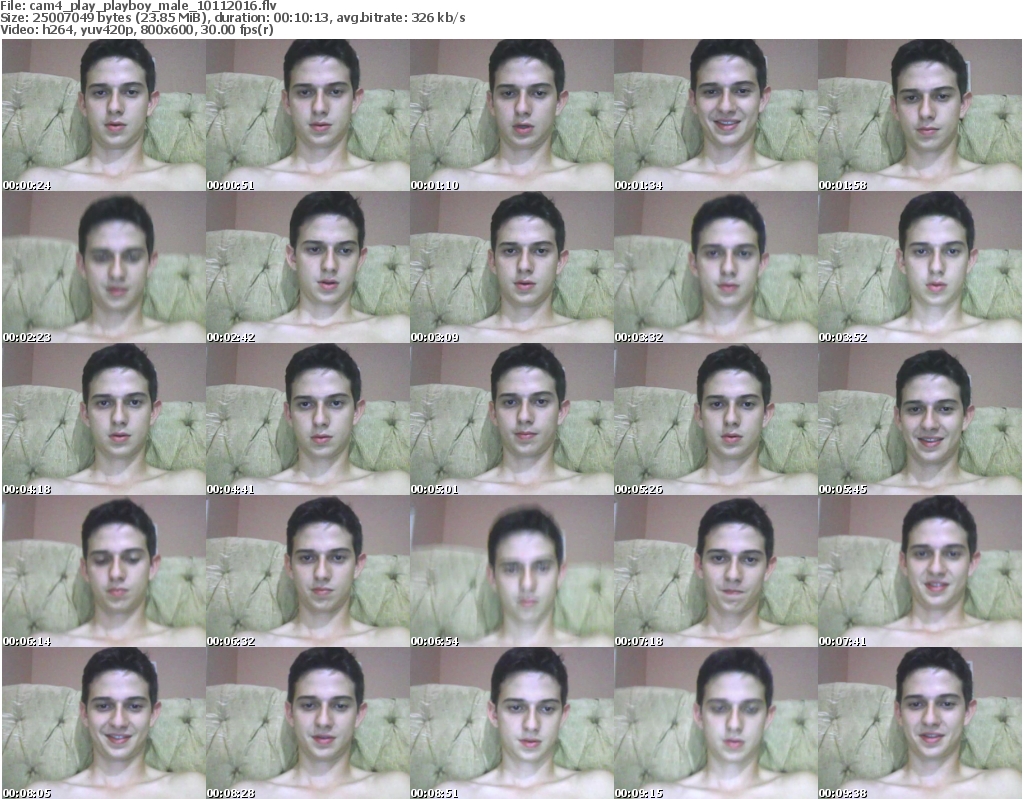Click the frame with timestamp 00:04:18

tap(104, 419)
